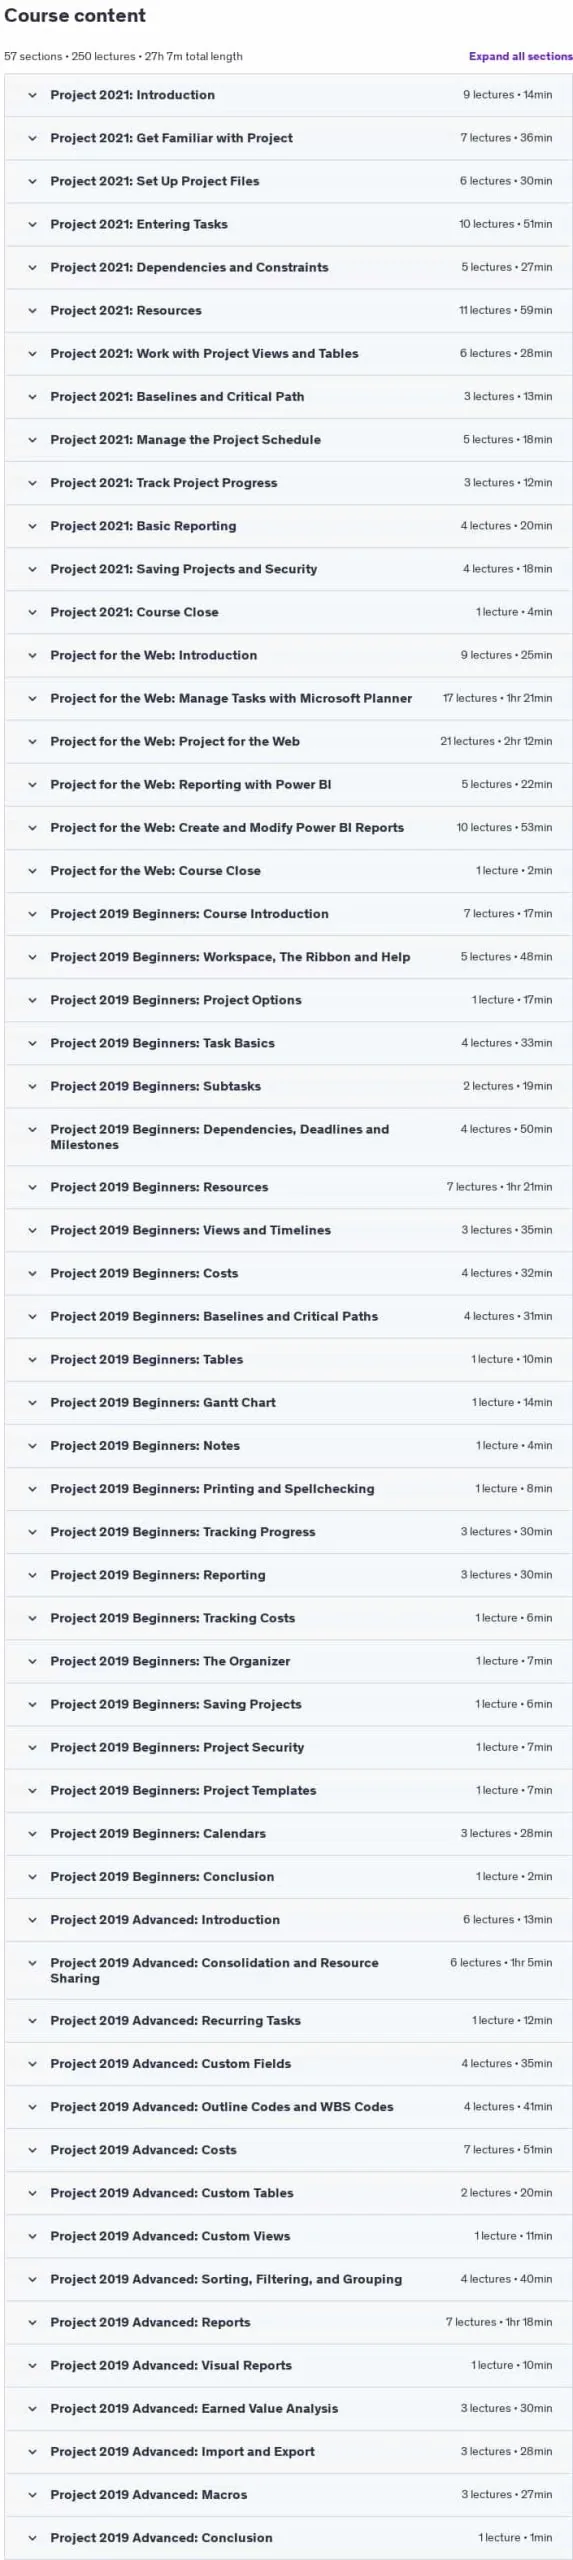
Task: Expand chevron for Printing and Spellchecking section
Action: pos(32,1488)
